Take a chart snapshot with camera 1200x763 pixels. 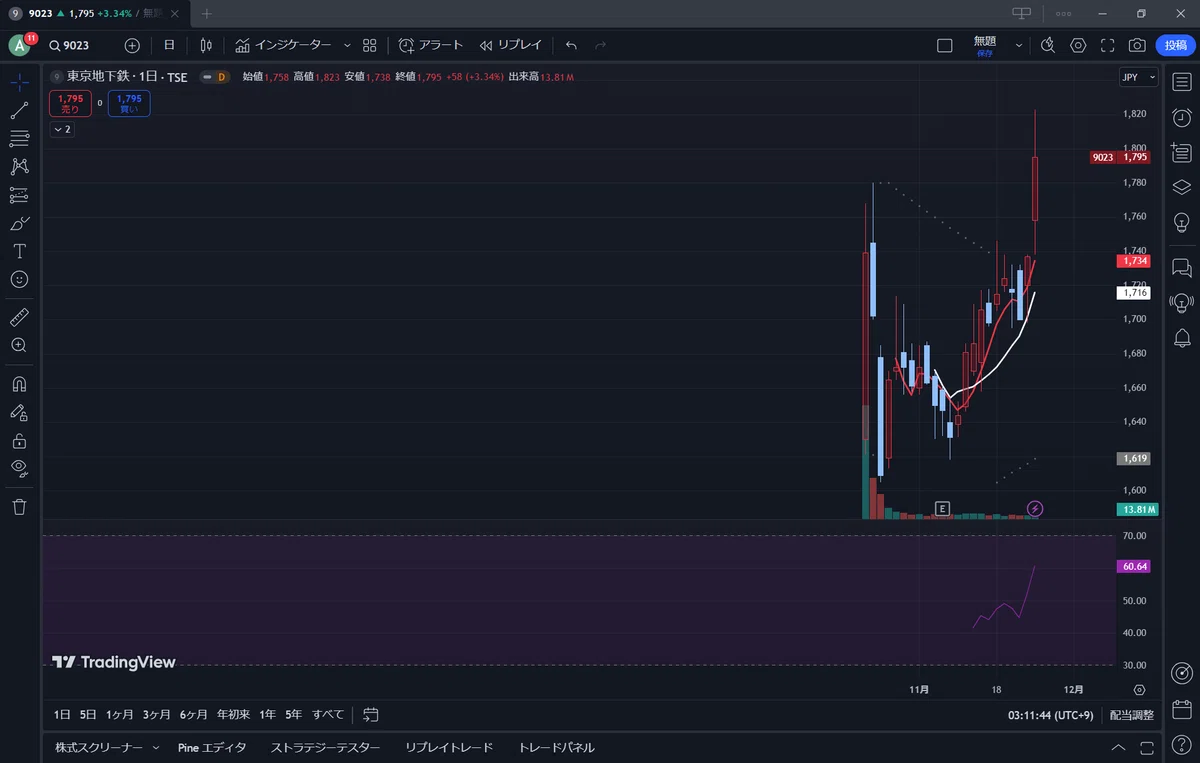point(1137,45)
